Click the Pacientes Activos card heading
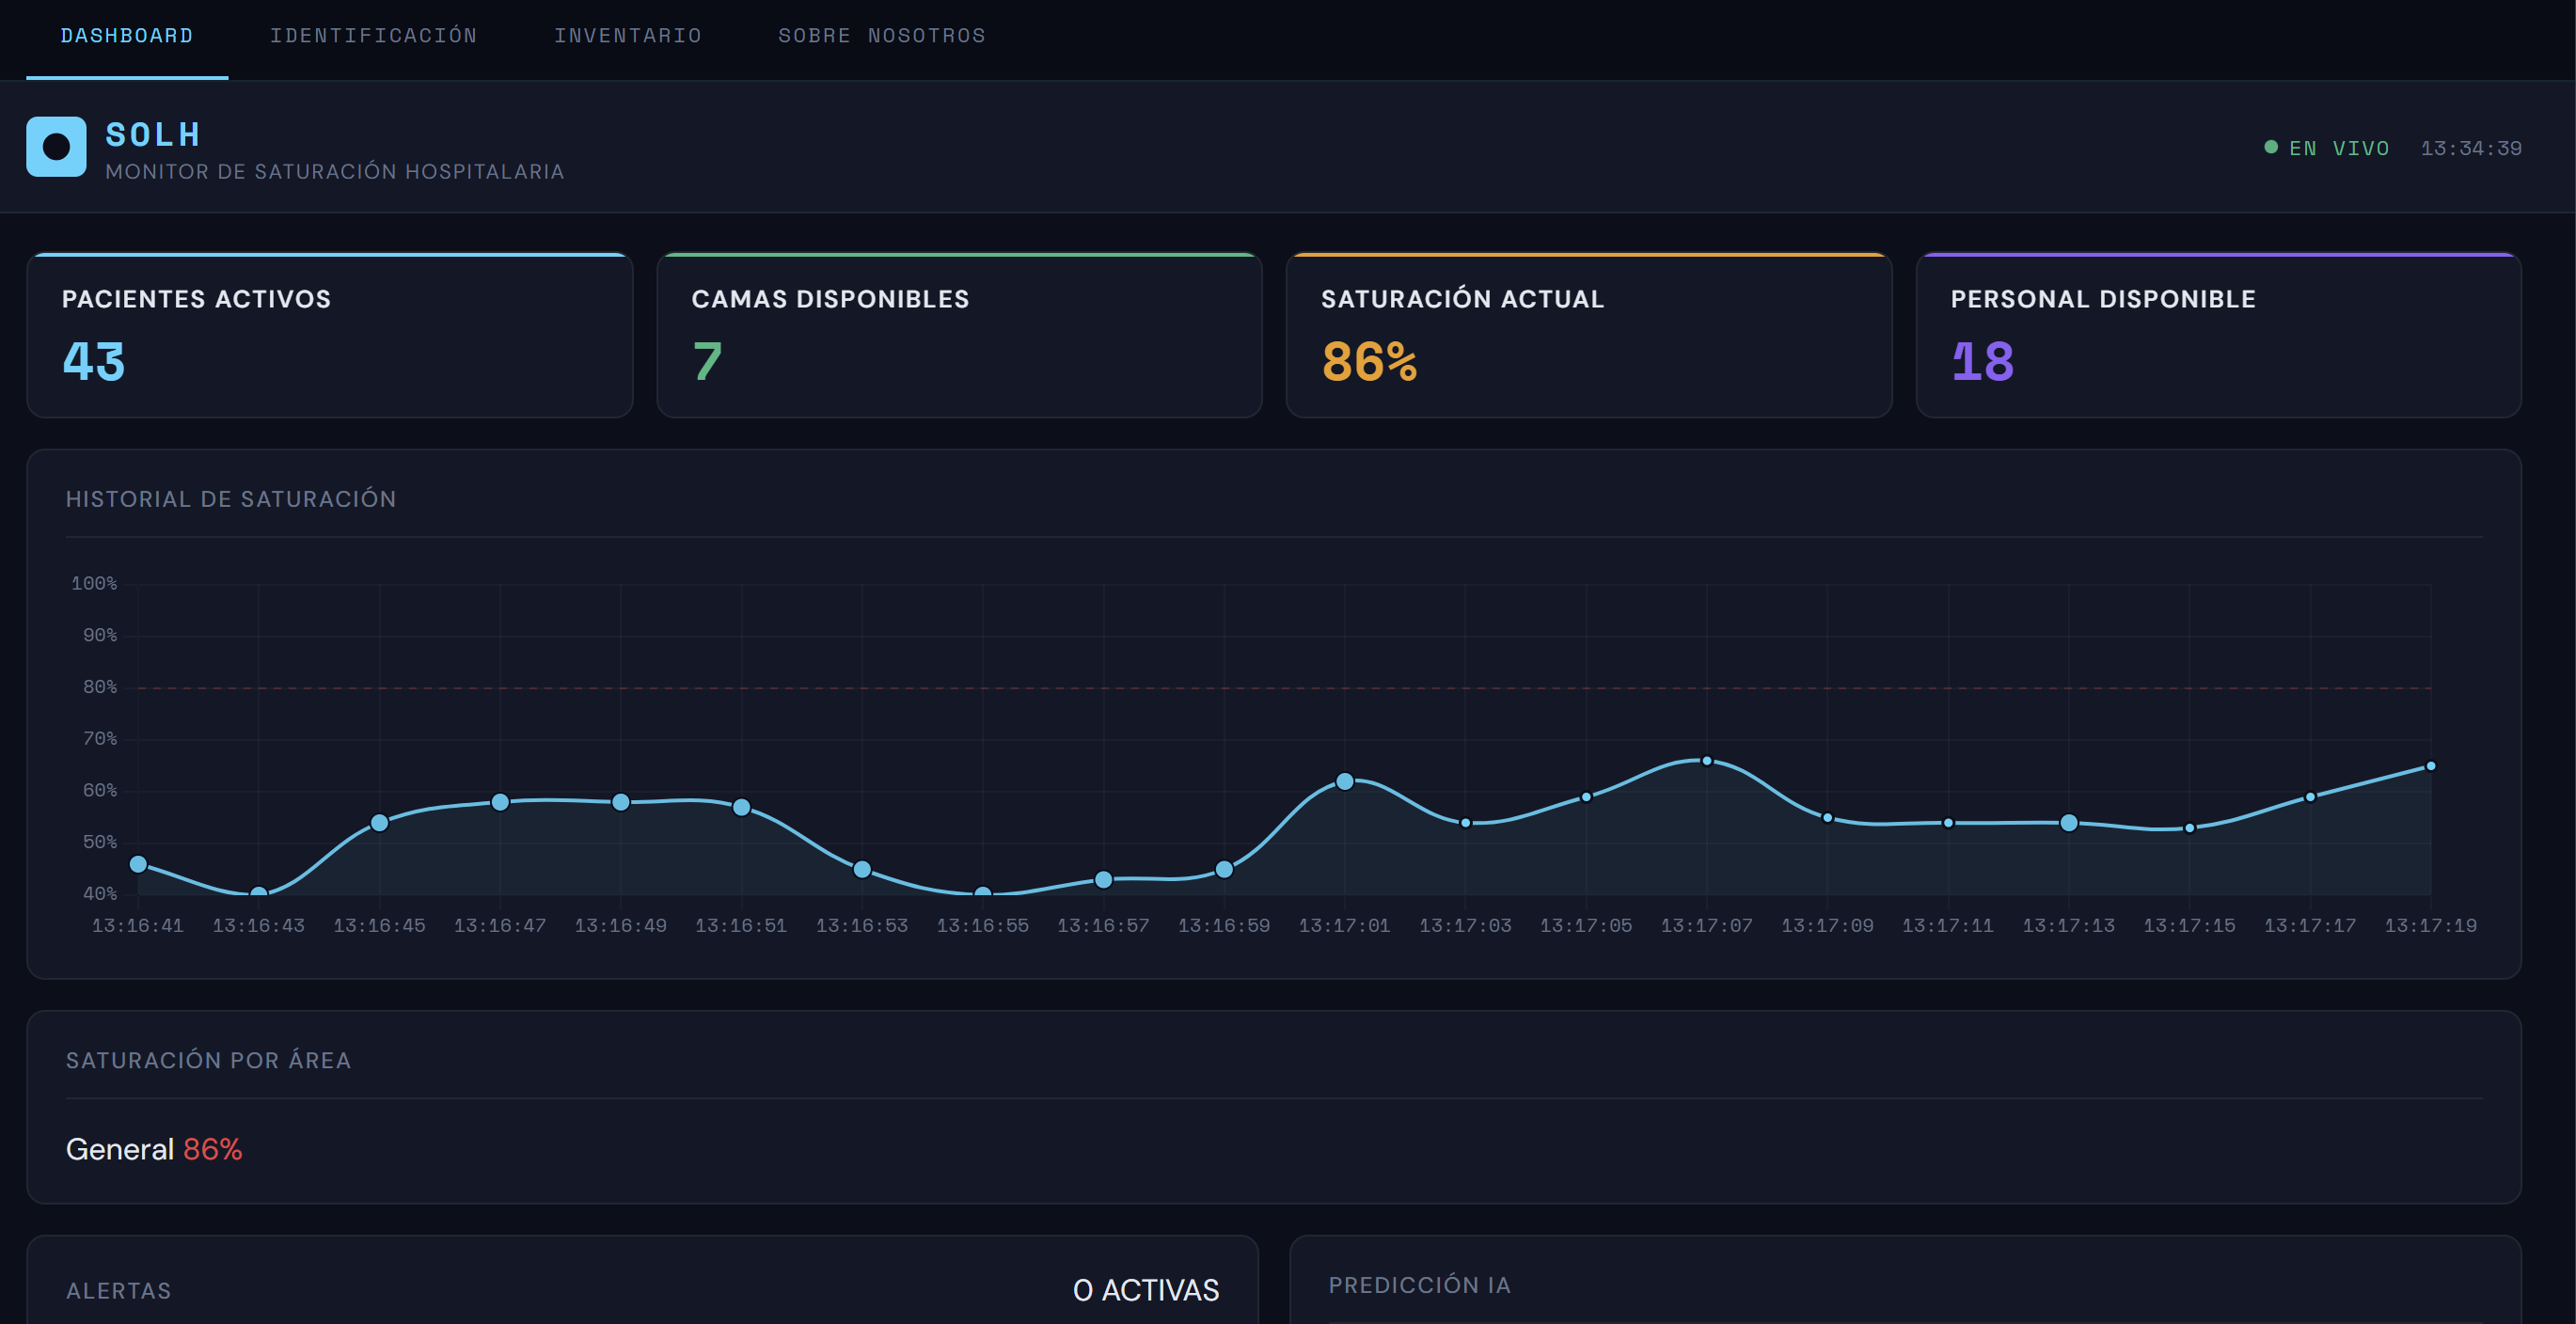Viewport: 2576px width, 1324px height. pyautogui.click(x=196, y=299)
